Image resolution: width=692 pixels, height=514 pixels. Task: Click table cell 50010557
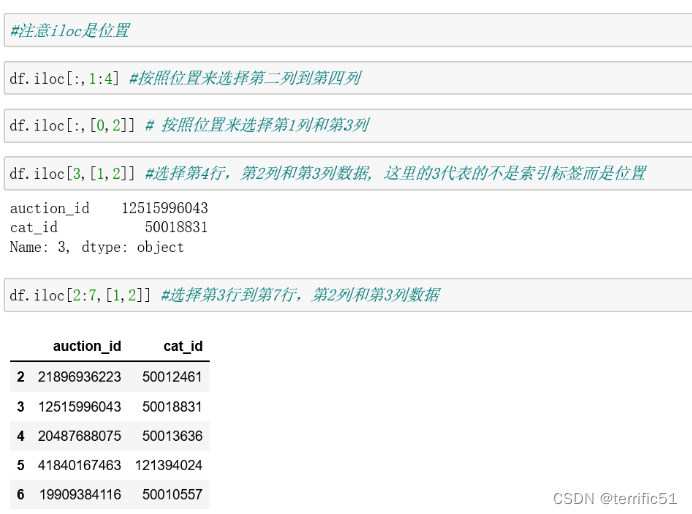tap(172, 494)
